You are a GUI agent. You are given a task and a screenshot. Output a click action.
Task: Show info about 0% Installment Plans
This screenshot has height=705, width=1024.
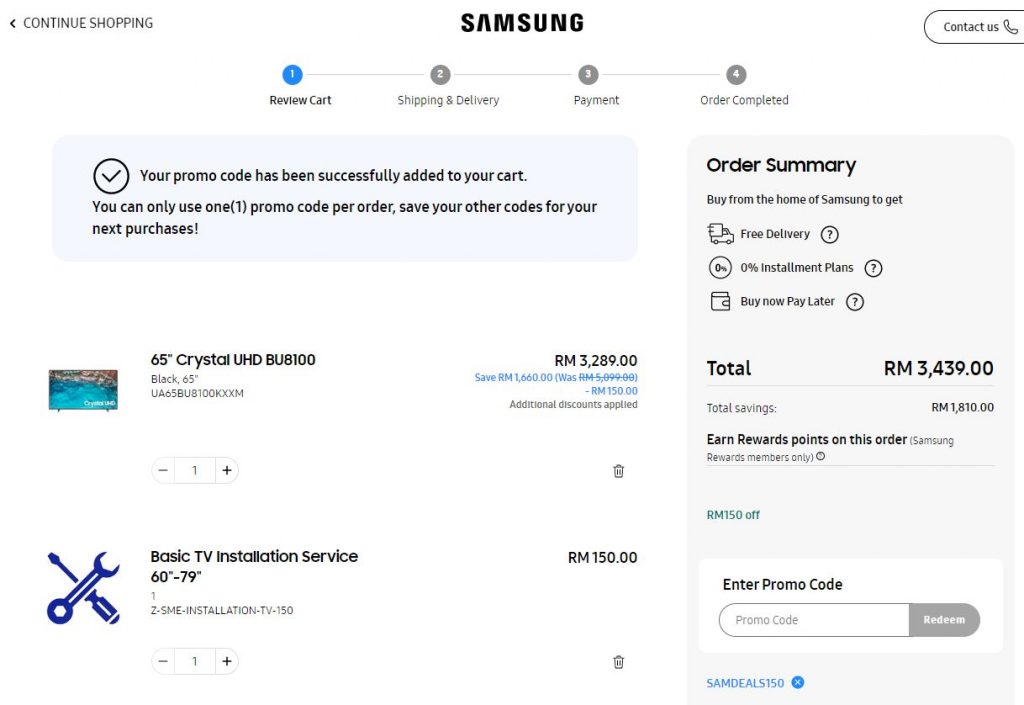click(x=873, y=268)
